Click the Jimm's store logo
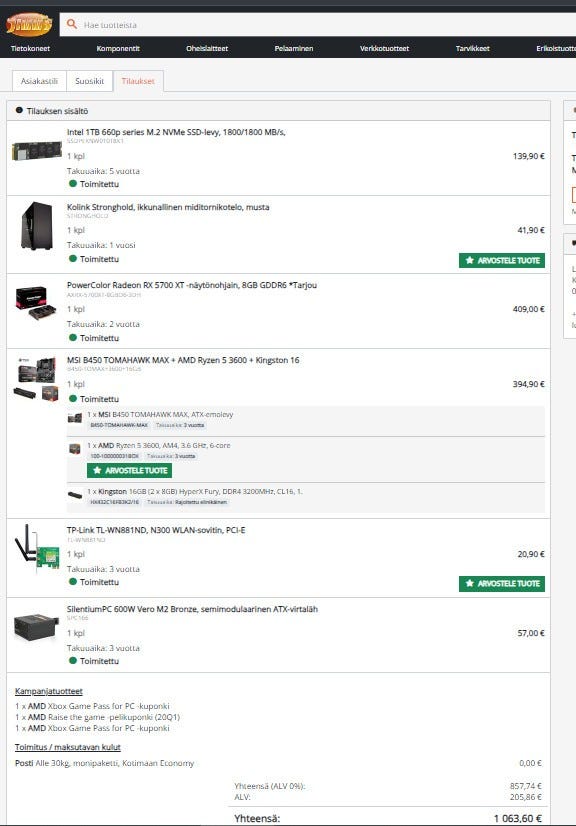 pyautogui.click(x=29, y=24)
